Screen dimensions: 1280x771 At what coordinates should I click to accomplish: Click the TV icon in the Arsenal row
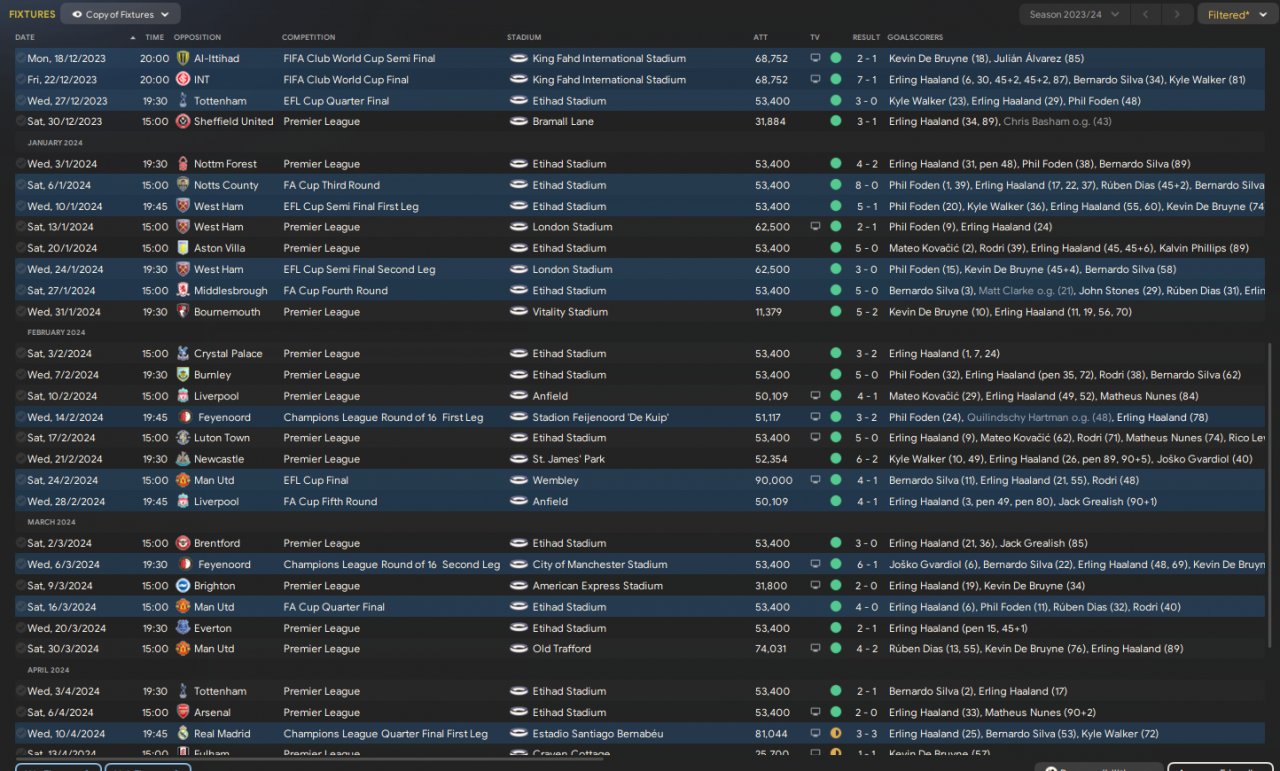point(815,713)
